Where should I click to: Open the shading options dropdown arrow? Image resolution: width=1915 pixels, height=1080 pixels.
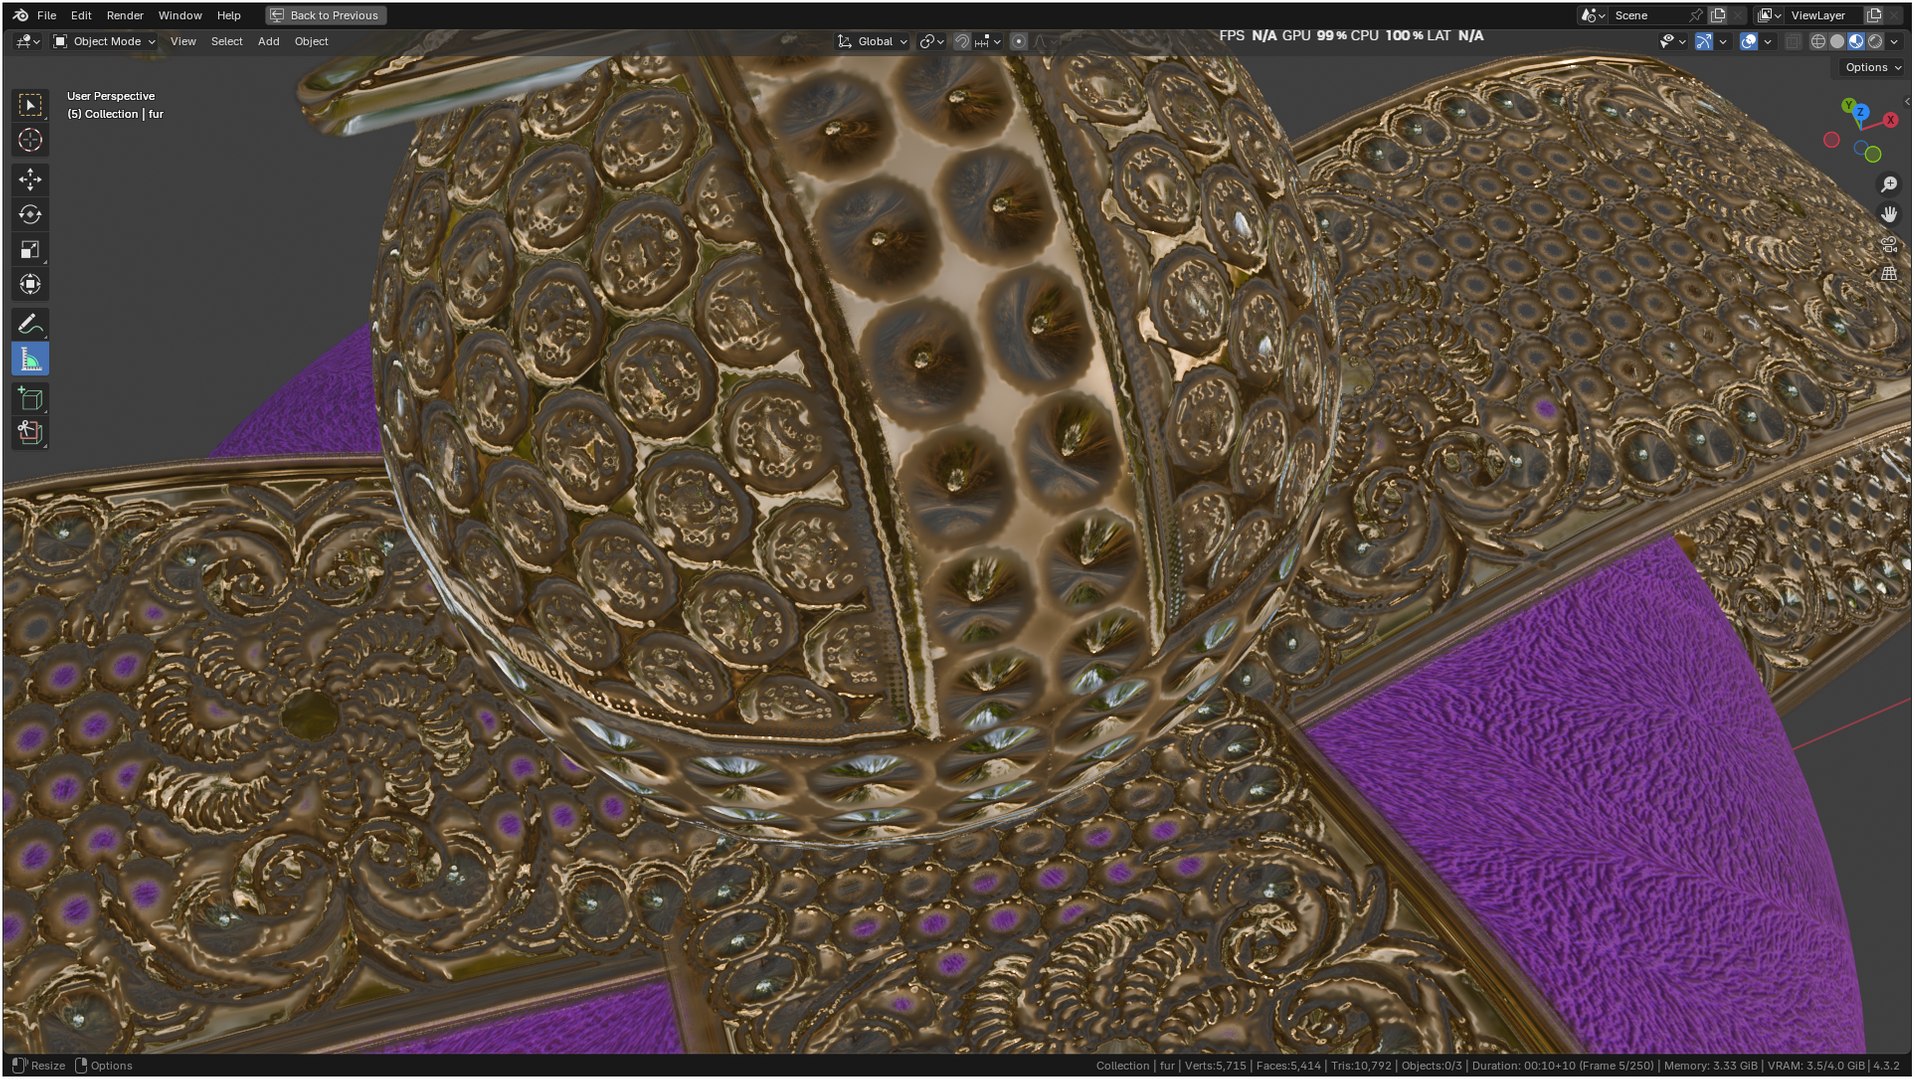(x=1894, y=41)
